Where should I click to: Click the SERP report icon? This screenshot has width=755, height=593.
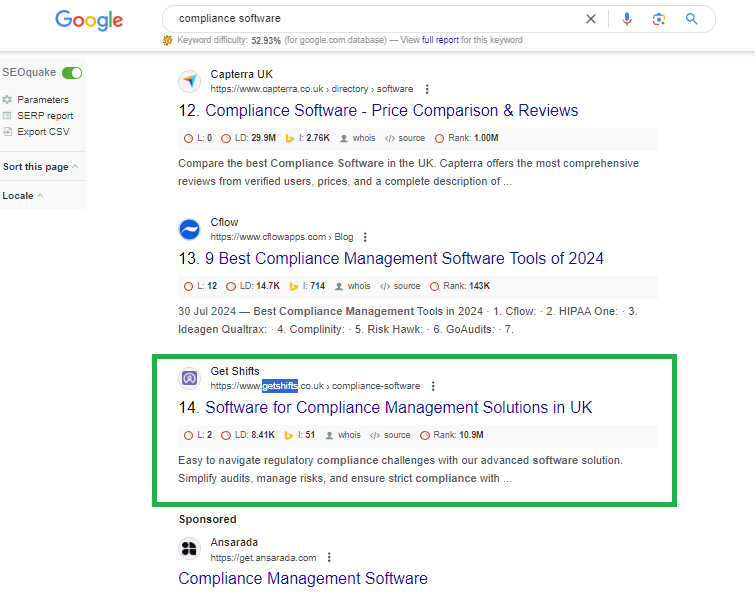7,116
